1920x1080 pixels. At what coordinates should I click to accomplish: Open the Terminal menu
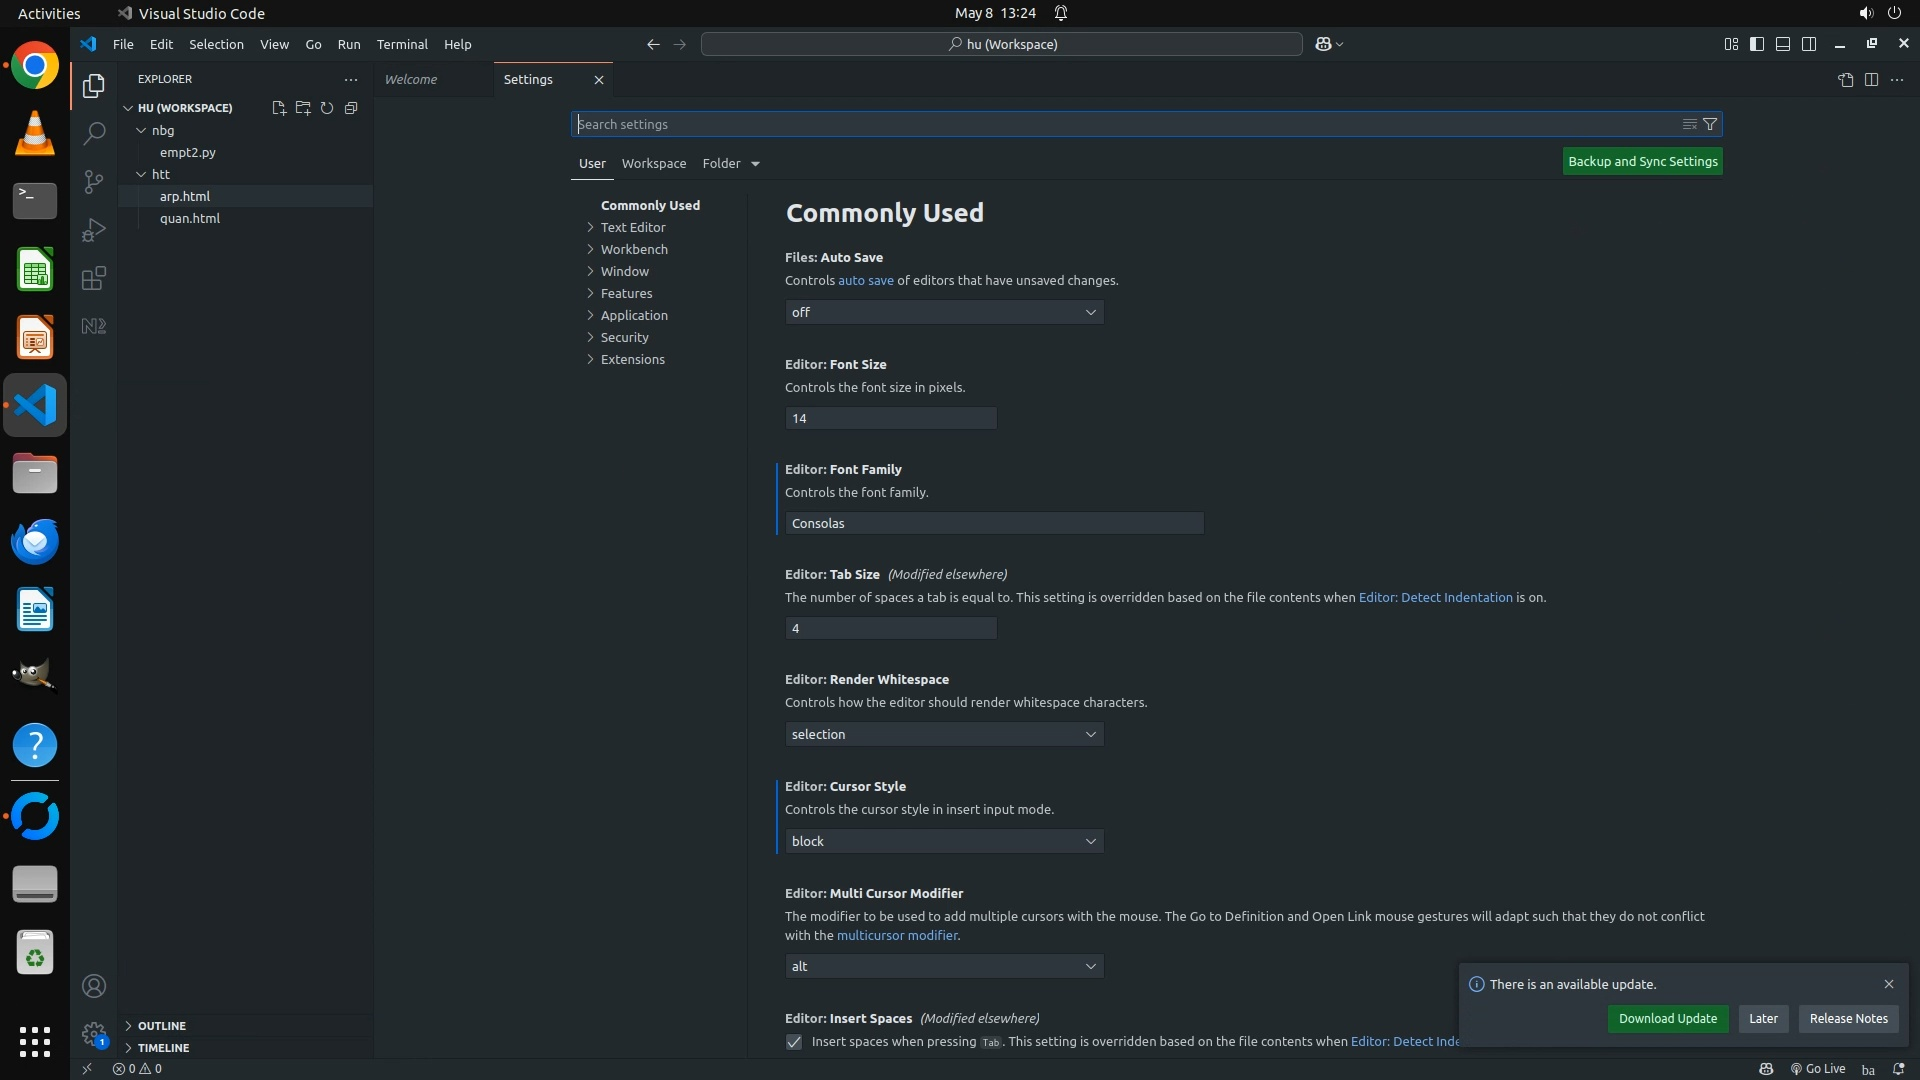click(x=402, y=44)
